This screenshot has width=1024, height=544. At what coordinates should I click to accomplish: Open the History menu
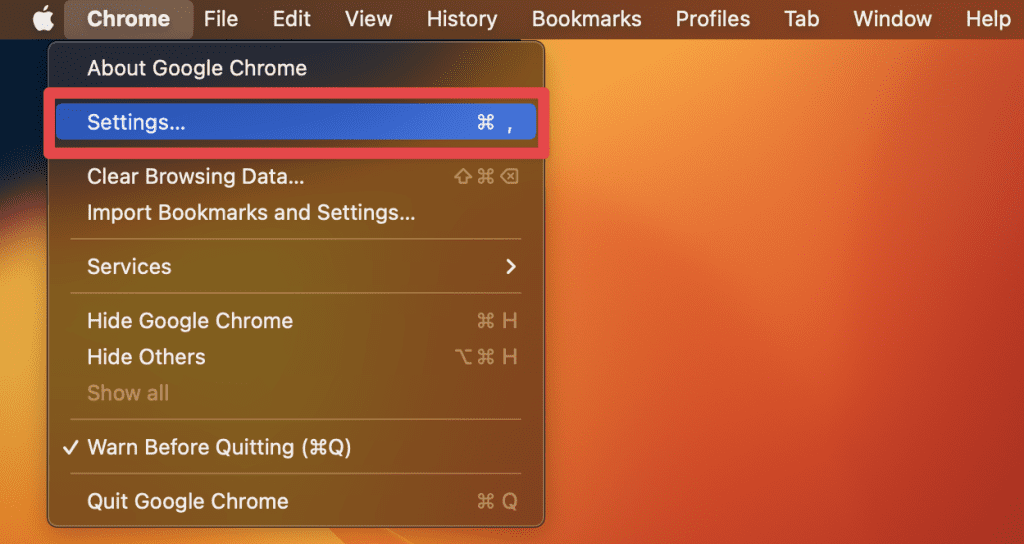461,19
